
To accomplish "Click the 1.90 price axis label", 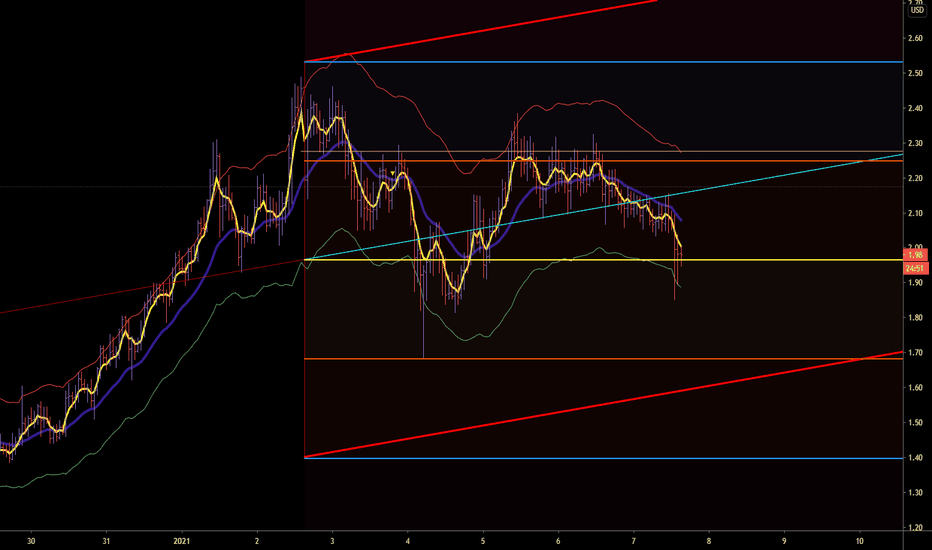I will (915, 283).
